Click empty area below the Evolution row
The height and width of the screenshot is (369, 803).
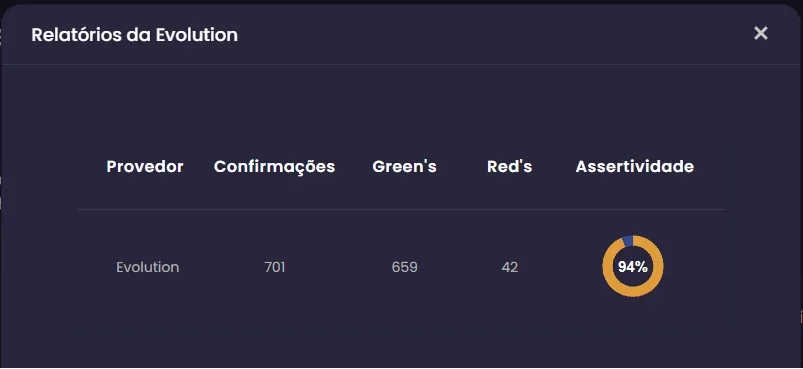(401, 335)
